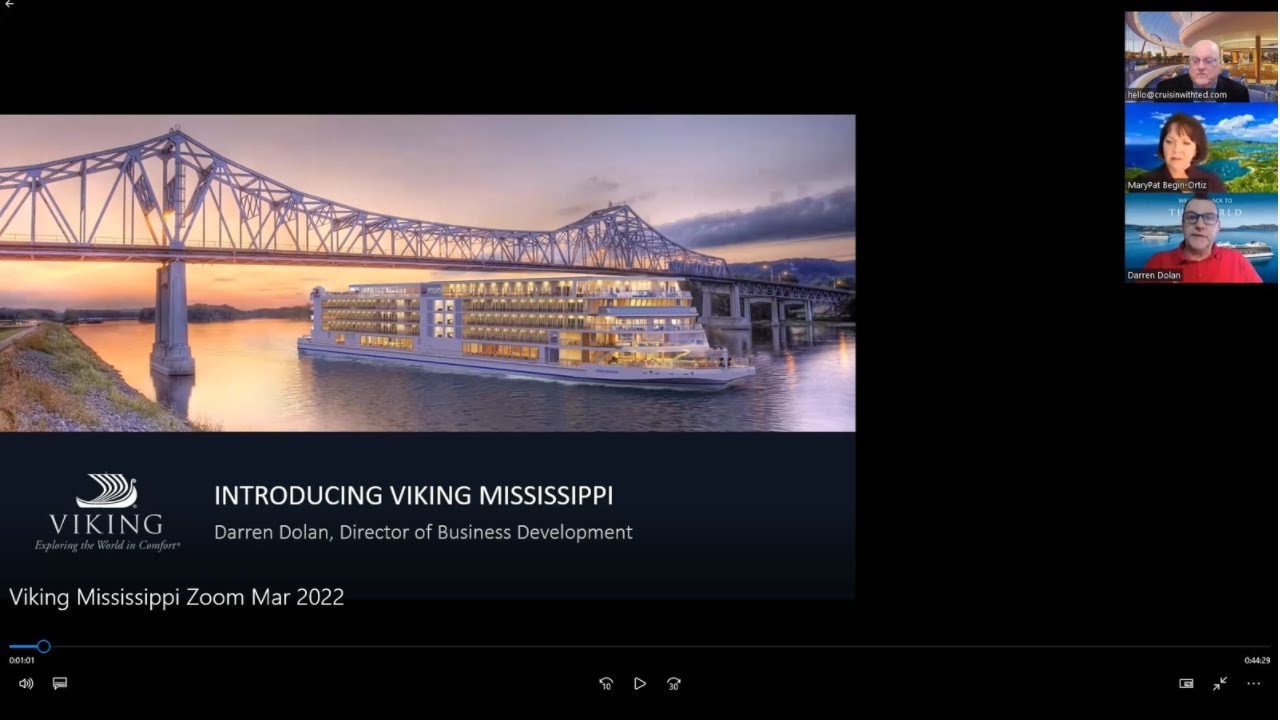Play the video

(640, 684)
